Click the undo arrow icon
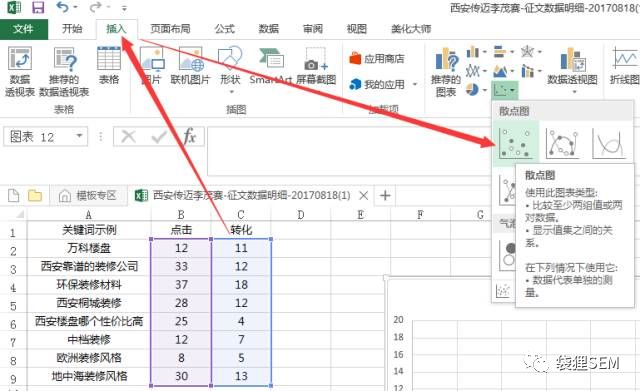The width and height of the screenshot is (640, 391). point(62,7)
